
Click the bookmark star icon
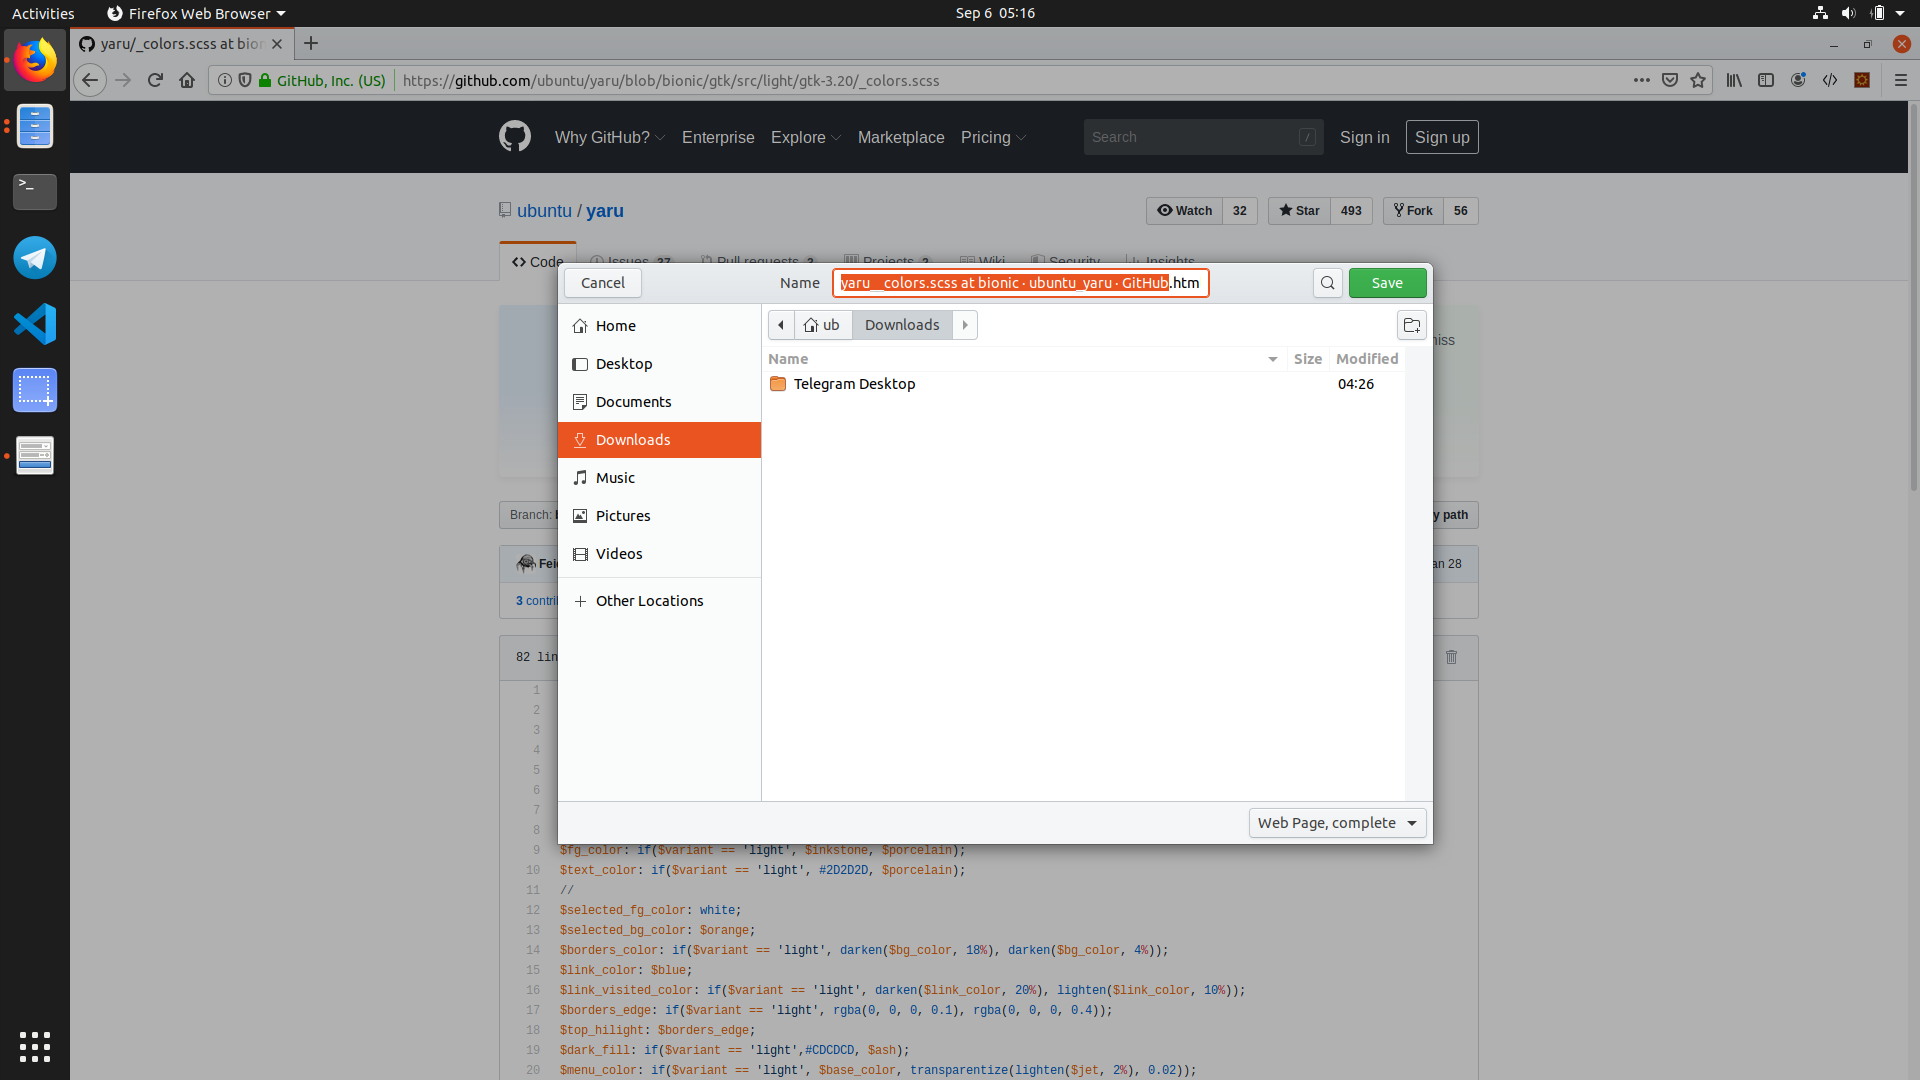[1698, 80]
